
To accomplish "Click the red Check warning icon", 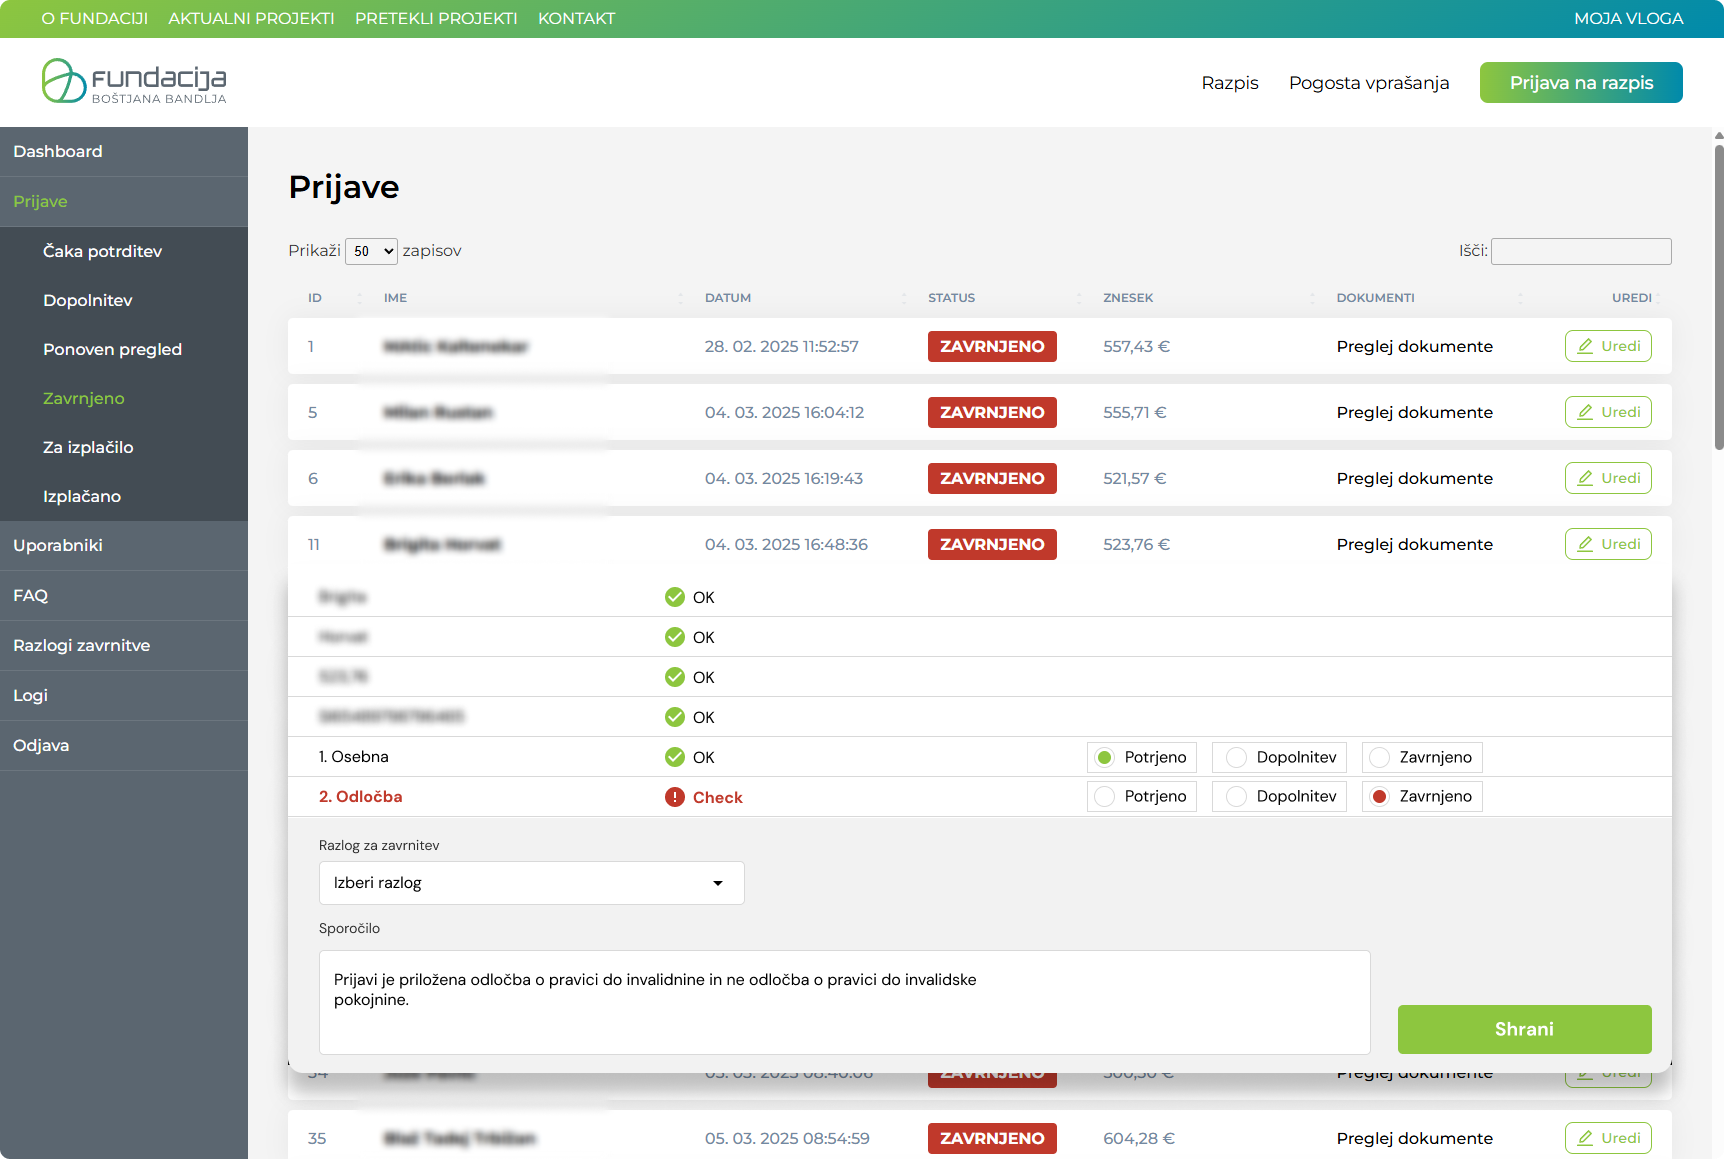I will (x=675, y=797).
